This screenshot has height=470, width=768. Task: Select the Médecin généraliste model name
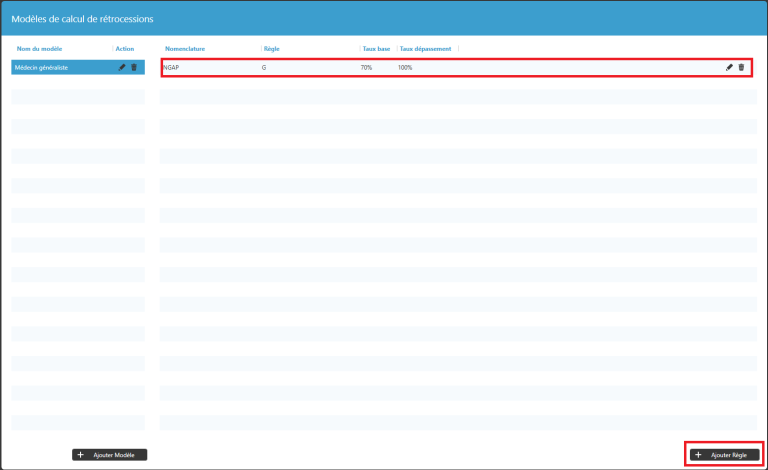[41, 67]
